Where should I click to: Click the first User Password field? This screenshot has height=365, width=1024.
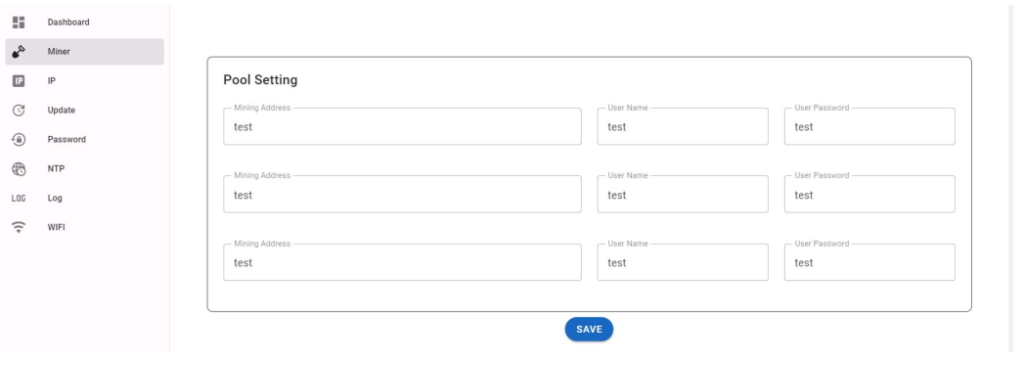coord(869,127)
